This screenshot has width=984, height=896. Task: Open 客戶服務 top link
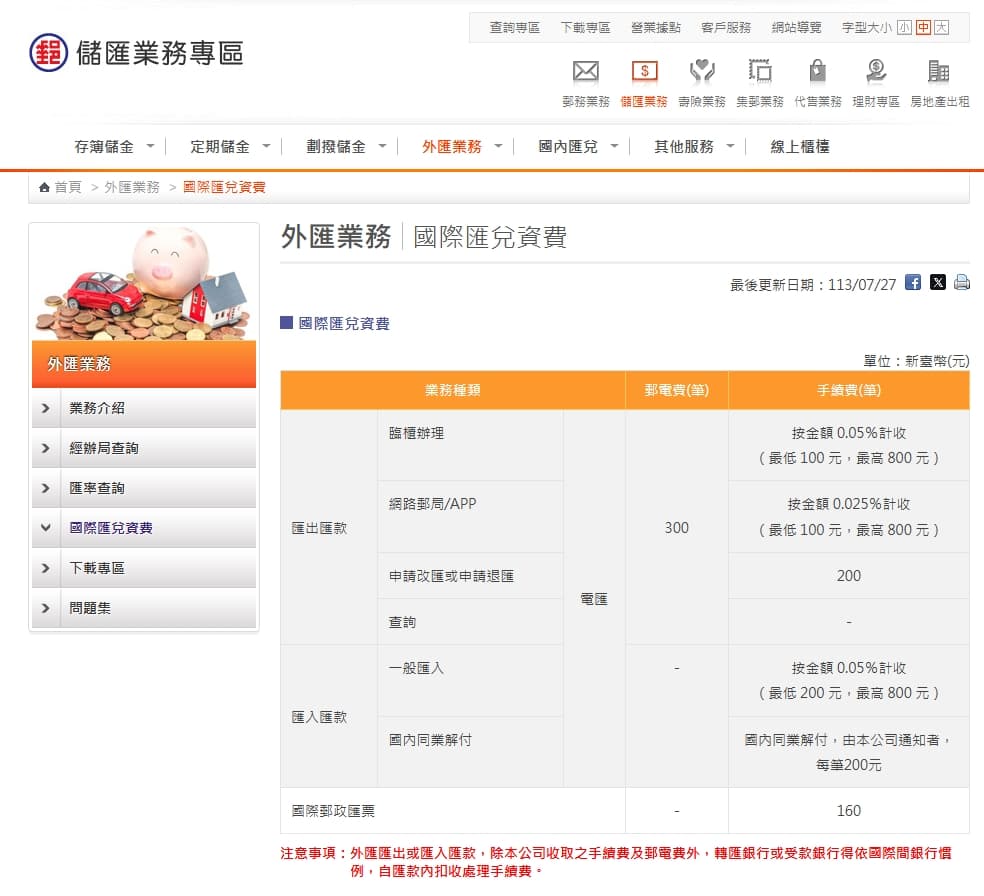pos(726,28)
